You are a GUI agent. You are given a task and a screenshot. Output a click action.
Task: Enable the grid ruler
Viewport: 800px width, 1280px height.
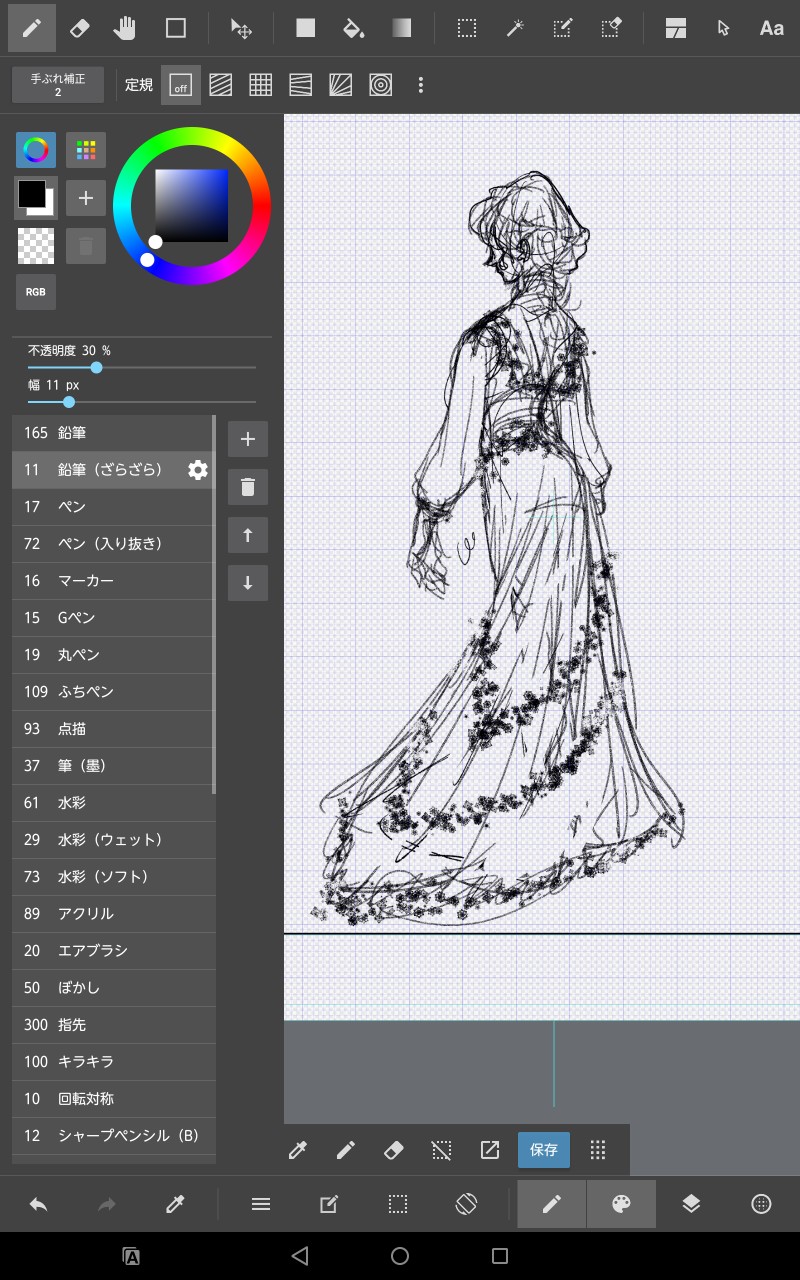point(261,85)
